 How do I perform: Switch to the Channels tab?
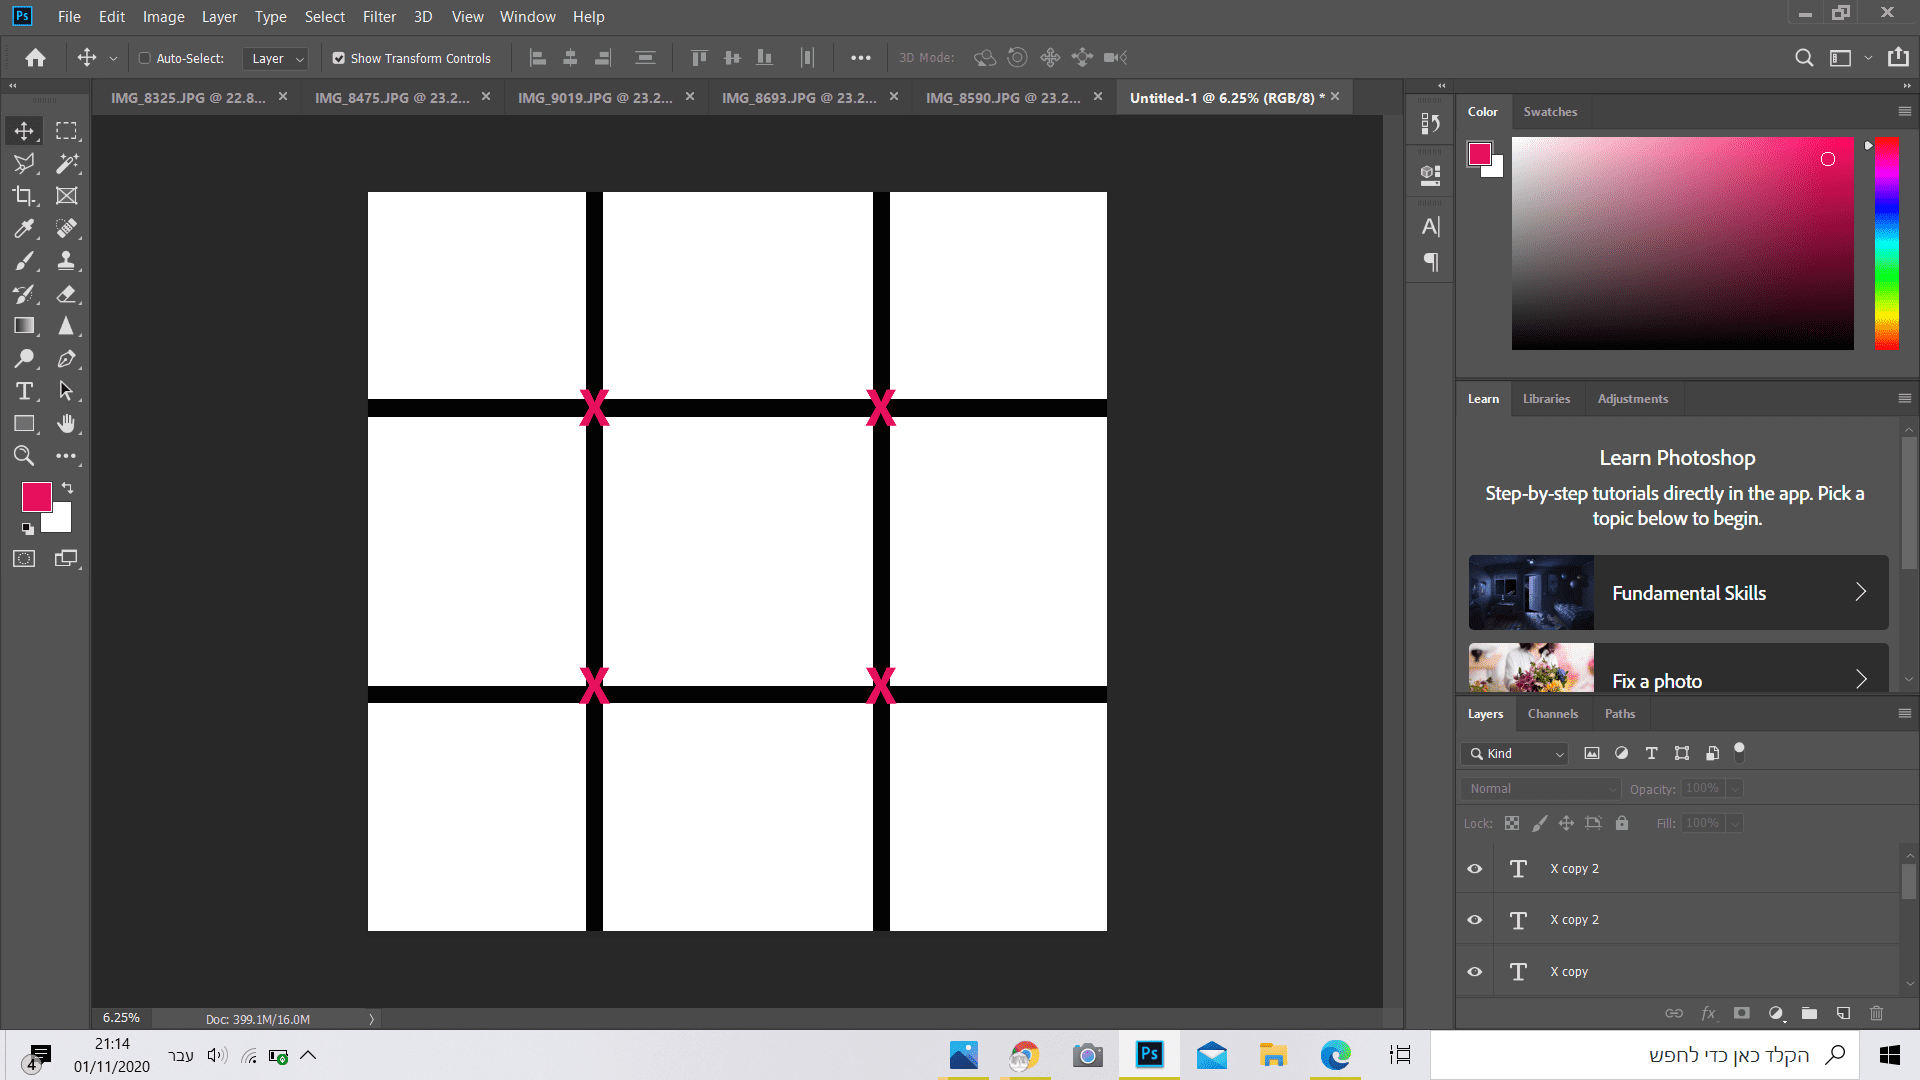pyautogui.click(x=1552, y=713)
